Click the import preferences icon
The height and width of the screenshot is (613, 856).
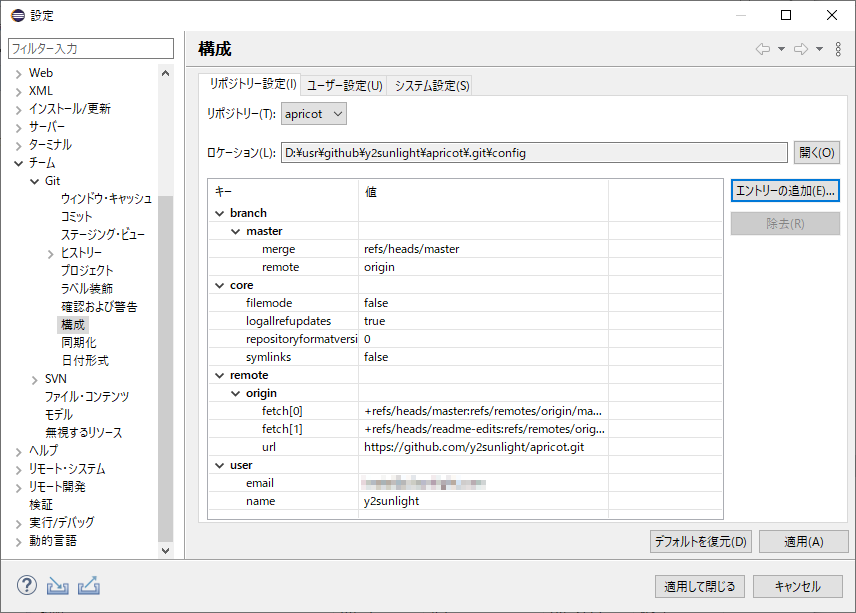pos(57,586)
